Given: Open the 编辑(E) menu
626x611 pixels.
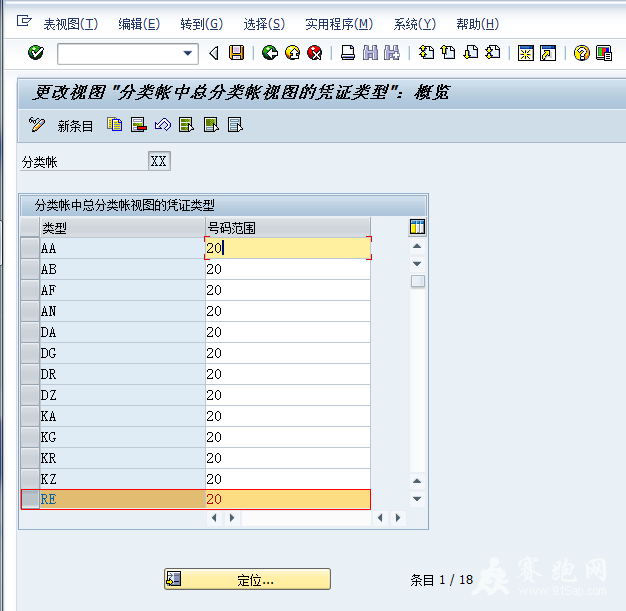Looking at the screenshot, I should click(x=139, y=24).
